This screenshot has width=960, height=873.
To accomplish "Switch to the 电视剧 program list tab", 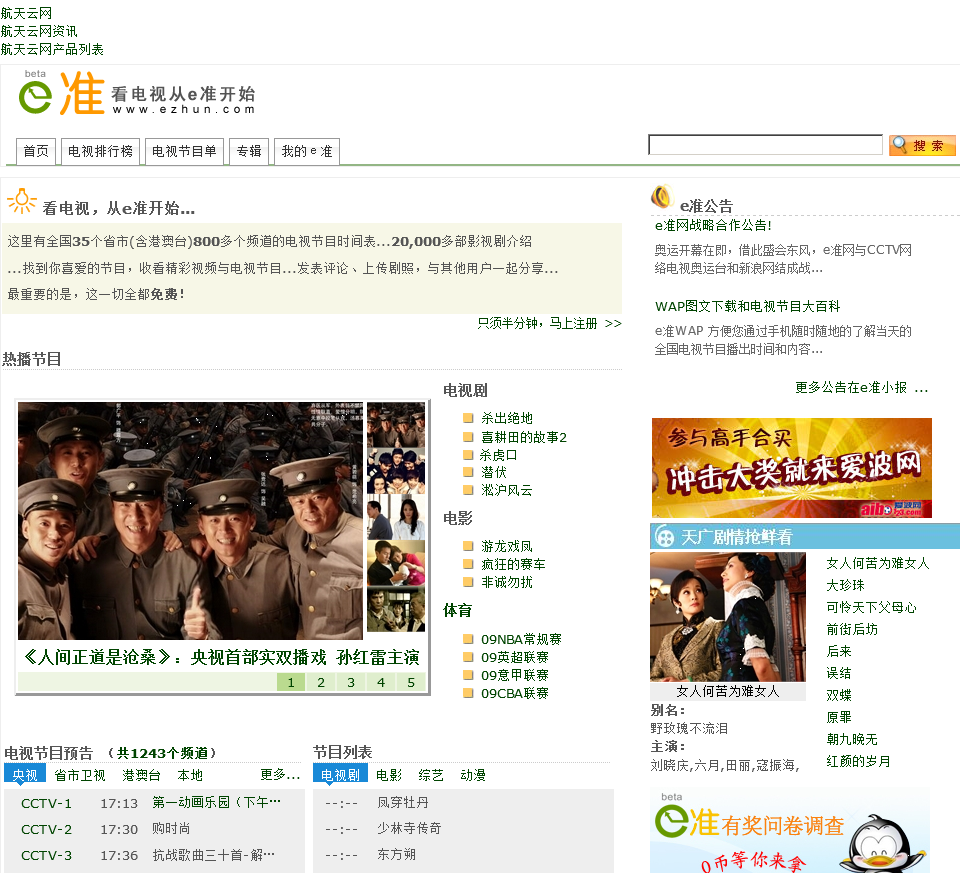I will pos(340,774).
